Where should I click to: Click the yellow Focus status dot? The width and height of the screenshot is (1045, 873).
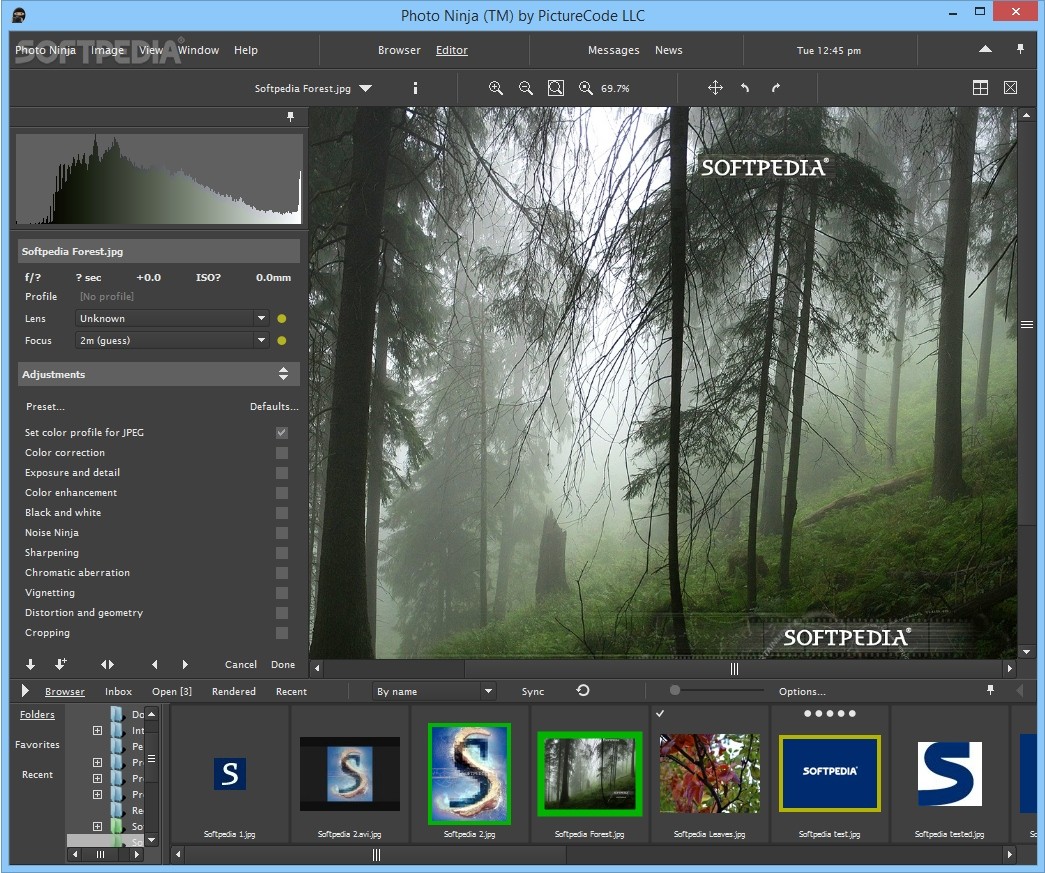click(282, 341)
